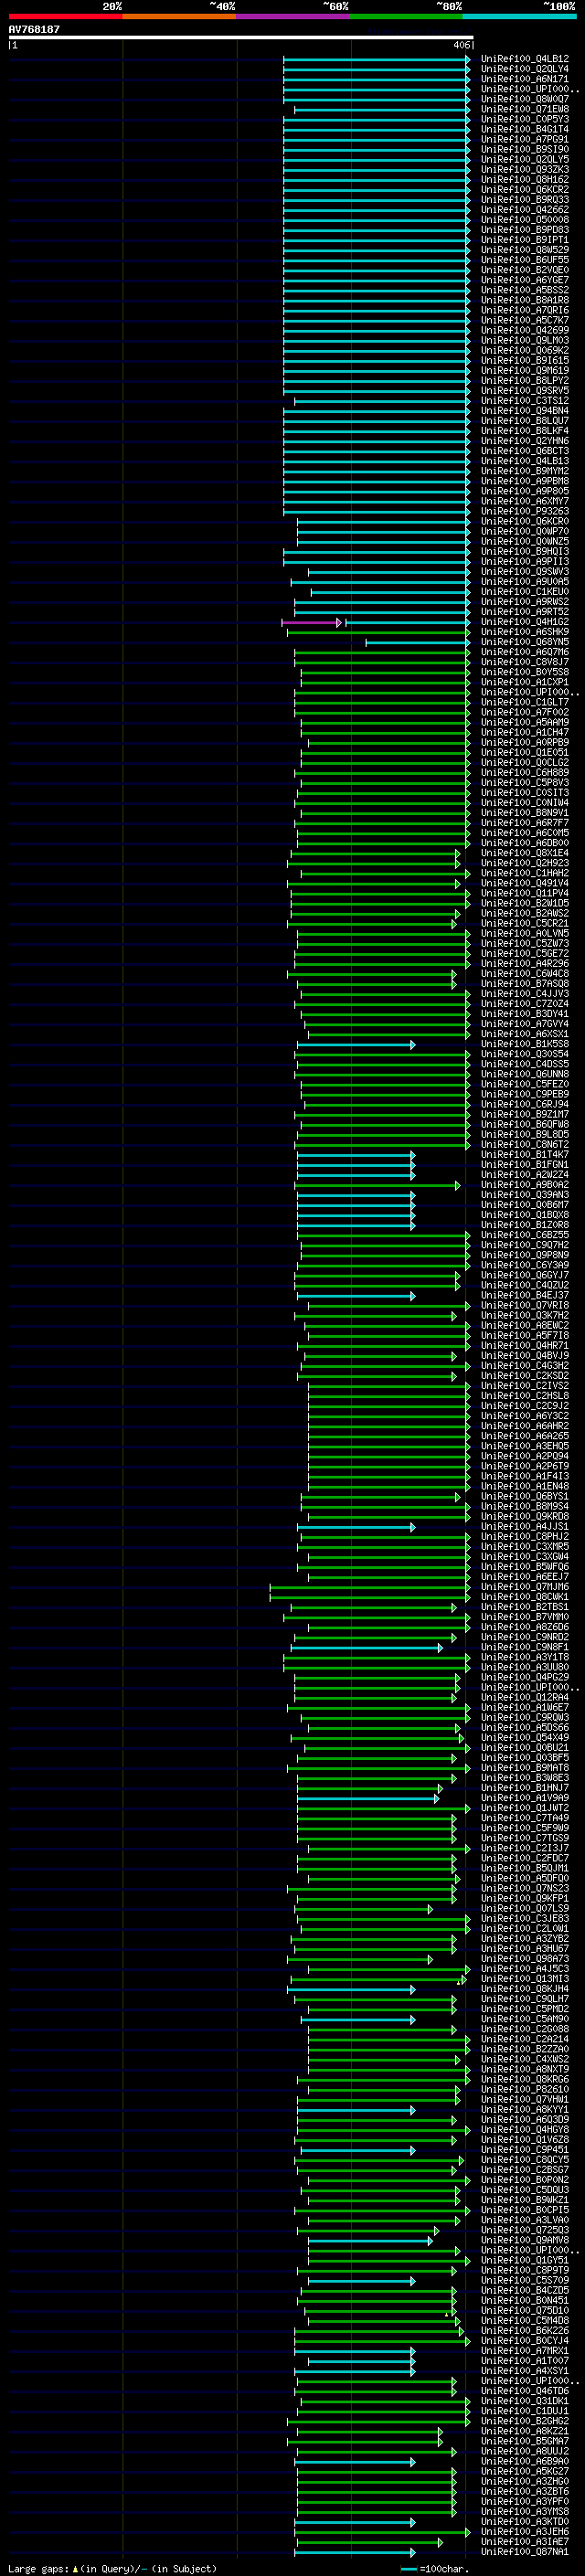Image resolution: width=585 pixels, height=2576 pixels.
Task: Select the UniRef100_B1T4K7 label
Action: click(x=524, y=1155)
